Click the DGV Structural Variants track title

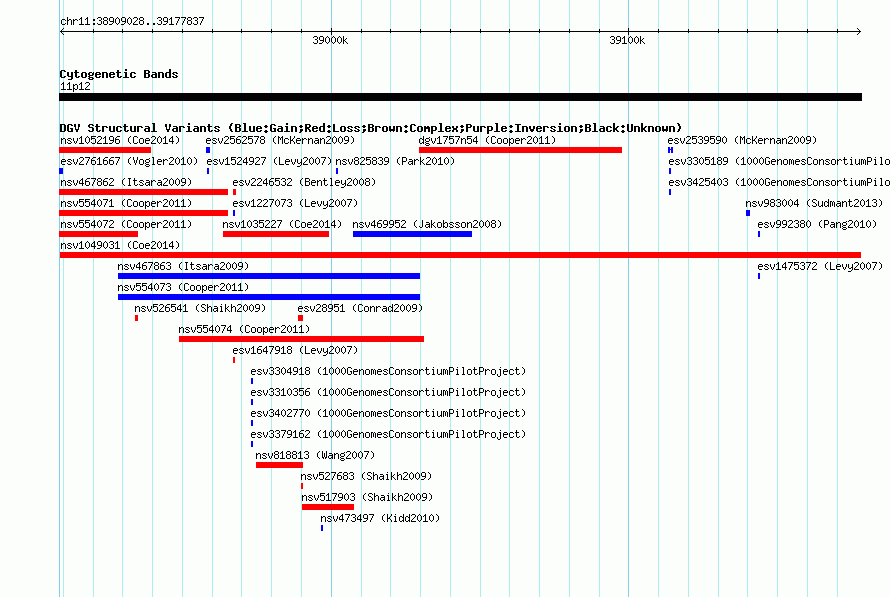click(371, 128)
